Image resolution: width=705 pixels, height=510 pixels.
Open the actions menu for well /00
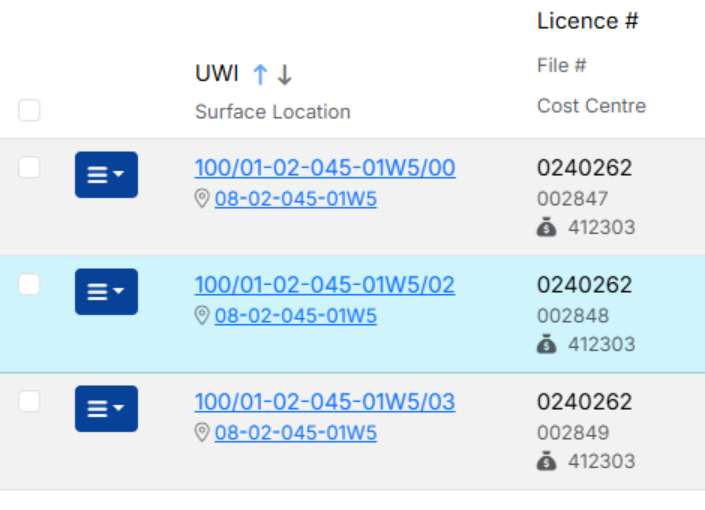tap(106, 175)
